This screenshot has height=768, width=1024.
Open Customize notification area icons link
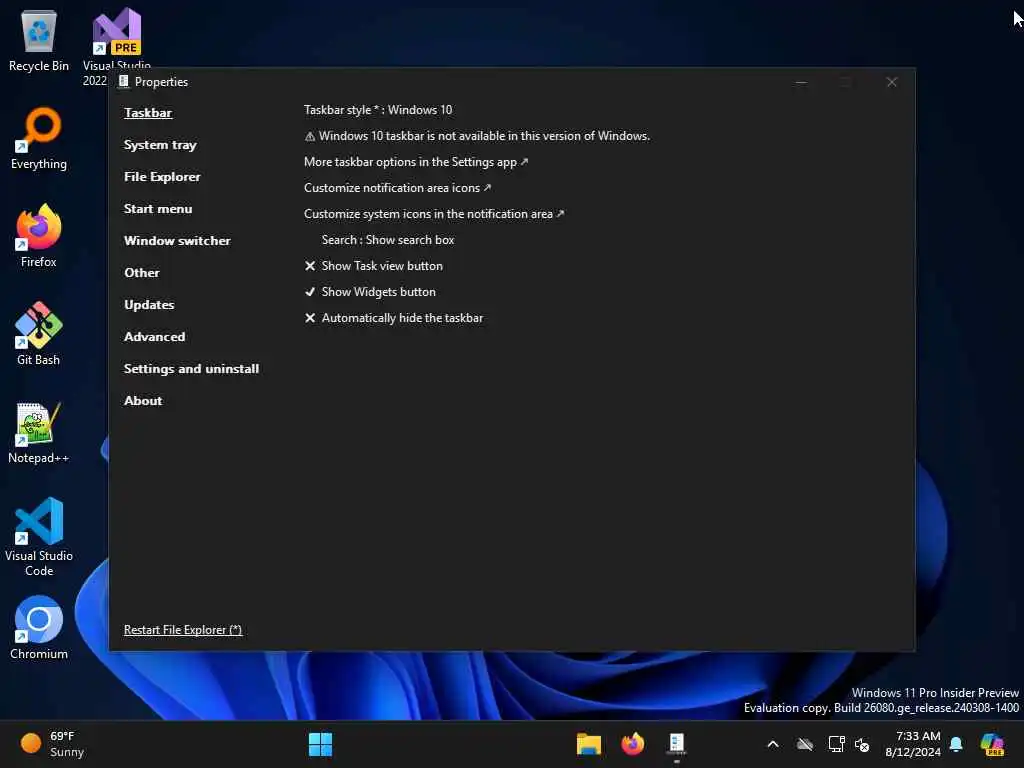[397, 188]
